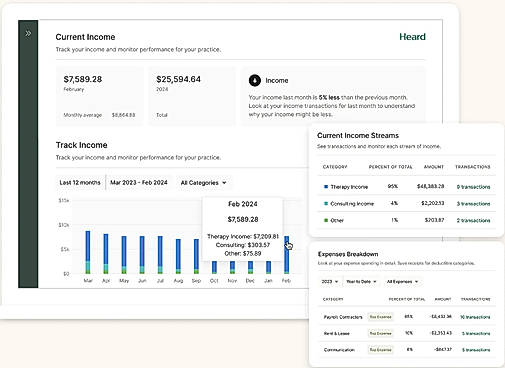The width and height of the screenshot is (505, 368).
Task: Click the Feb bar in income chart
Action: coord(287,255)
